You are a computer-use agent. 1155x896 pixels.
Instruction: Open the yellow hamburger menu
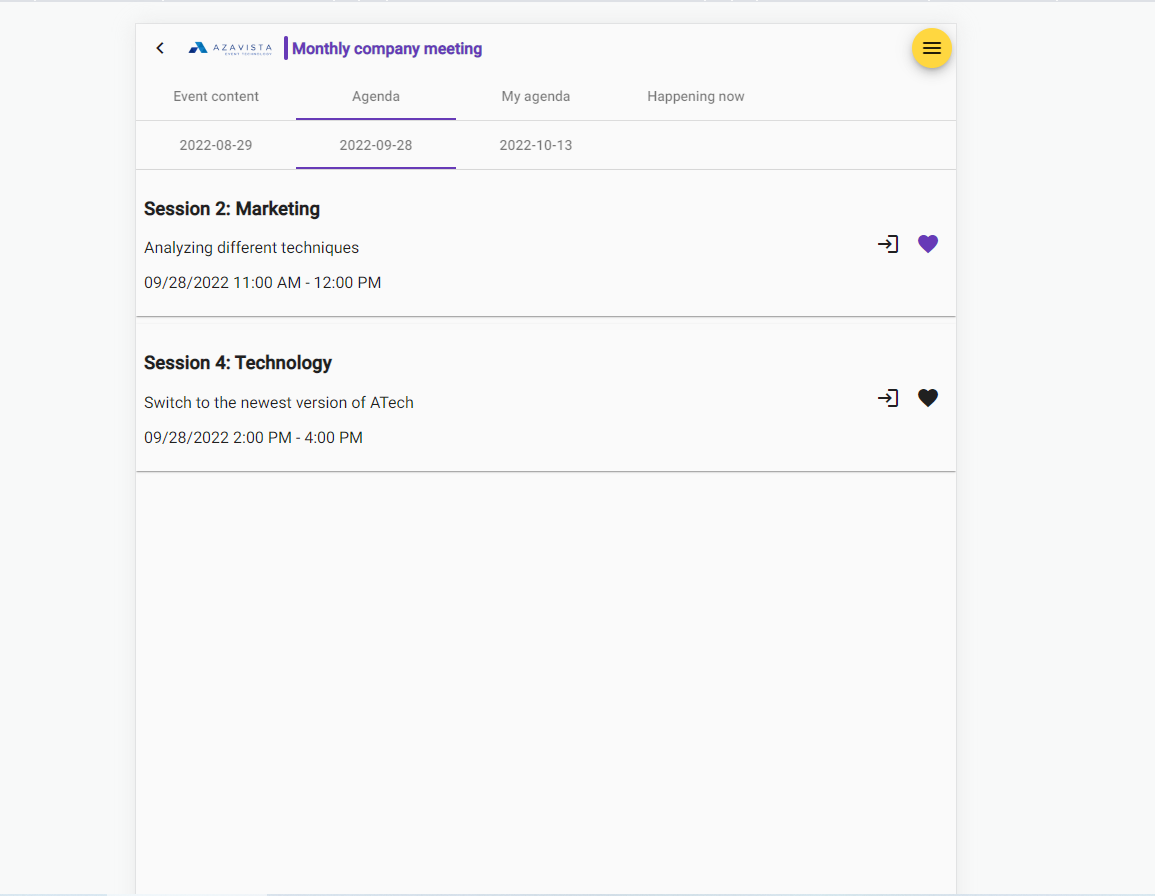tap(932, 49)
